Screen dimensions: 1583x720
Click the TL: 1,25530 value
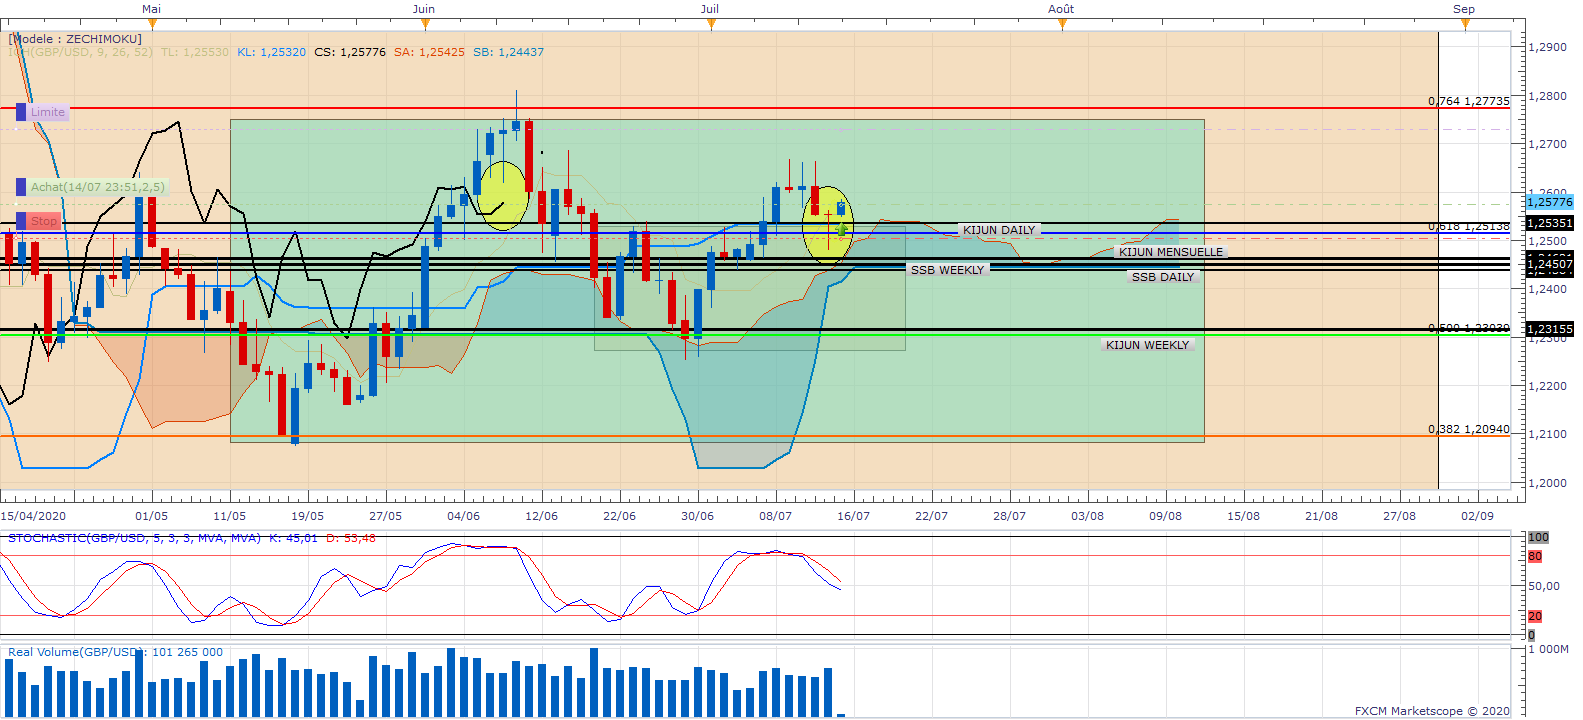pos(195,52)
